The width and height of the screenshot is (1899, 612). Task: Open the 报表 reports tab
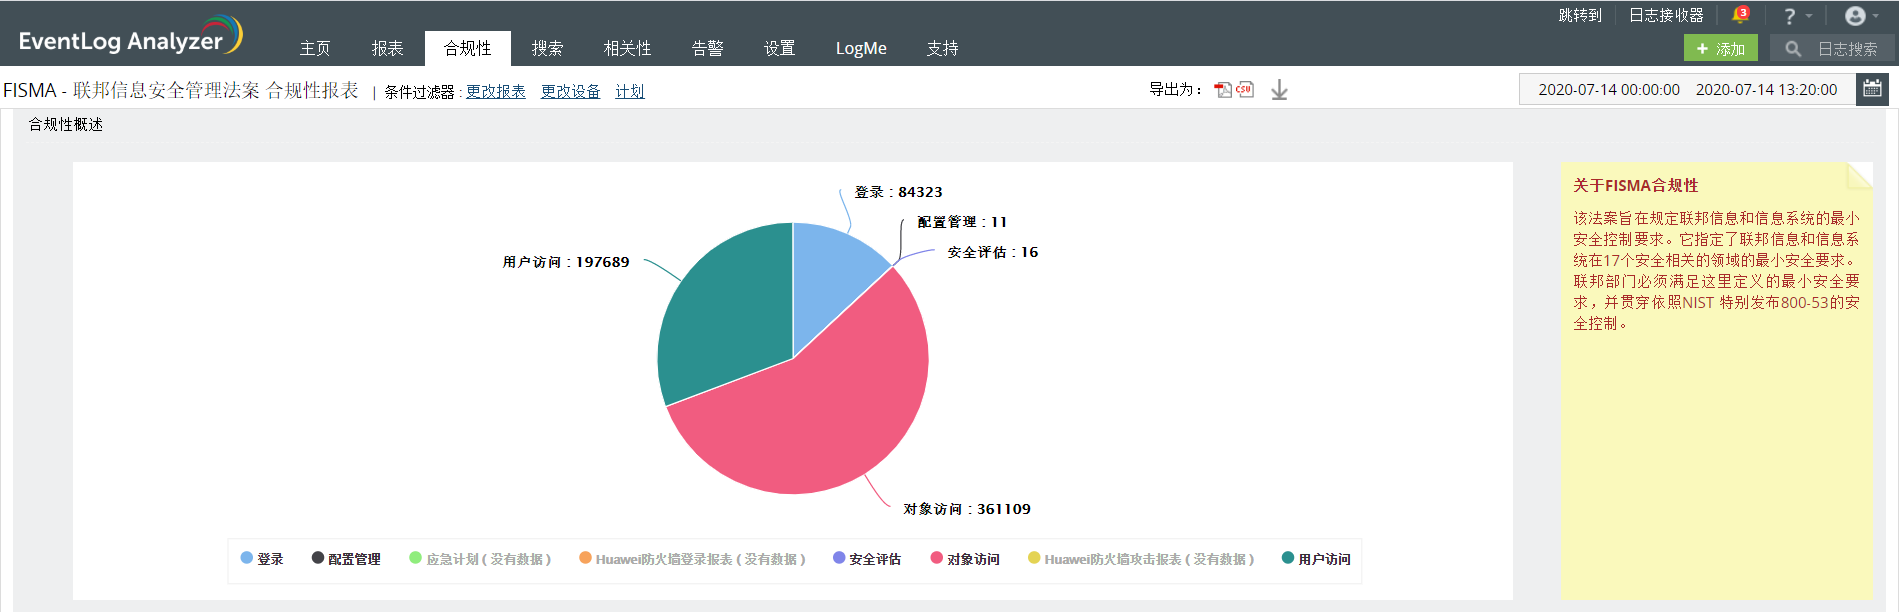point(387,48)
